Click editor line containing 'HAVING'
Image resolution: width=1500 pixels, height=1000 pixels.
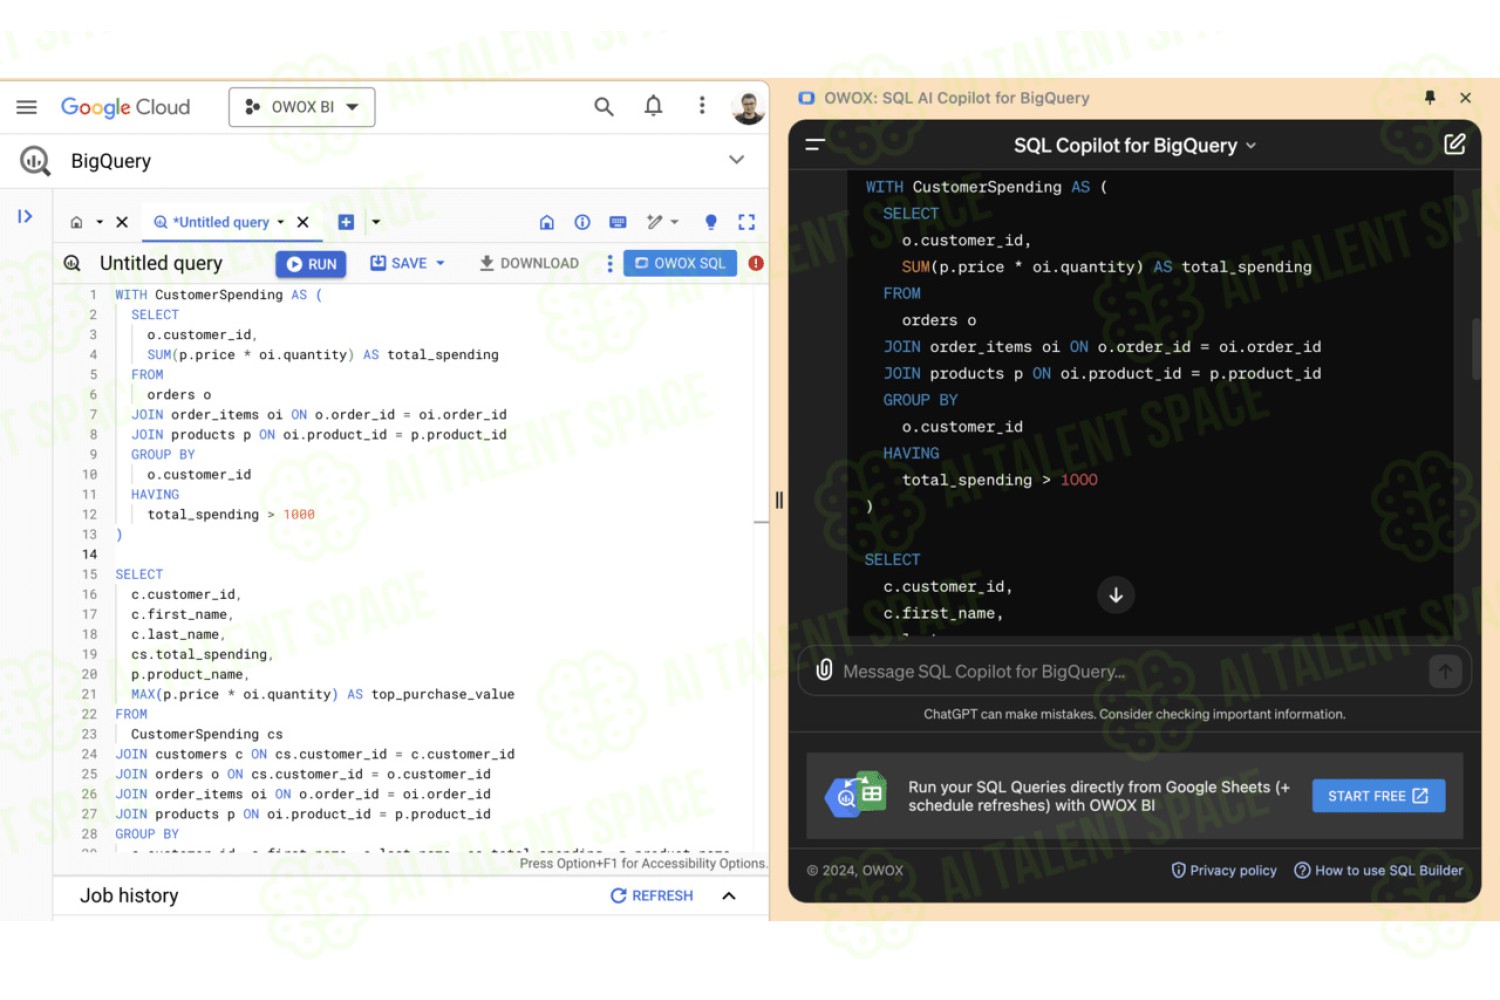155,494
